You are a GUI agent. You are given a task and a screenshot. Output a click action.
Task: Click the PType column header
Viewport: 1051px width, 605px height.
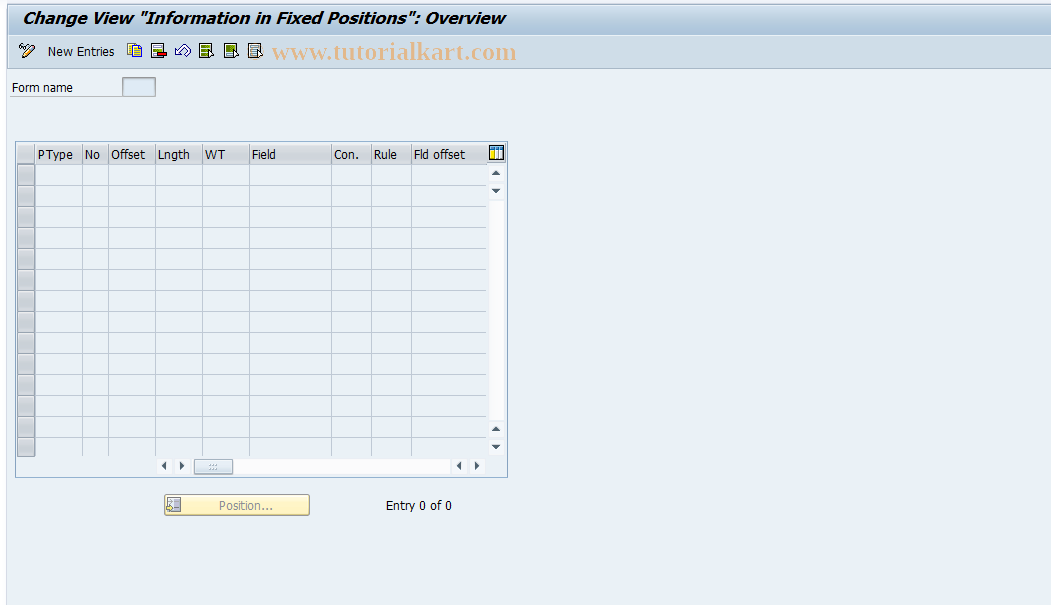pyautogui.click(x=58, y=155)
